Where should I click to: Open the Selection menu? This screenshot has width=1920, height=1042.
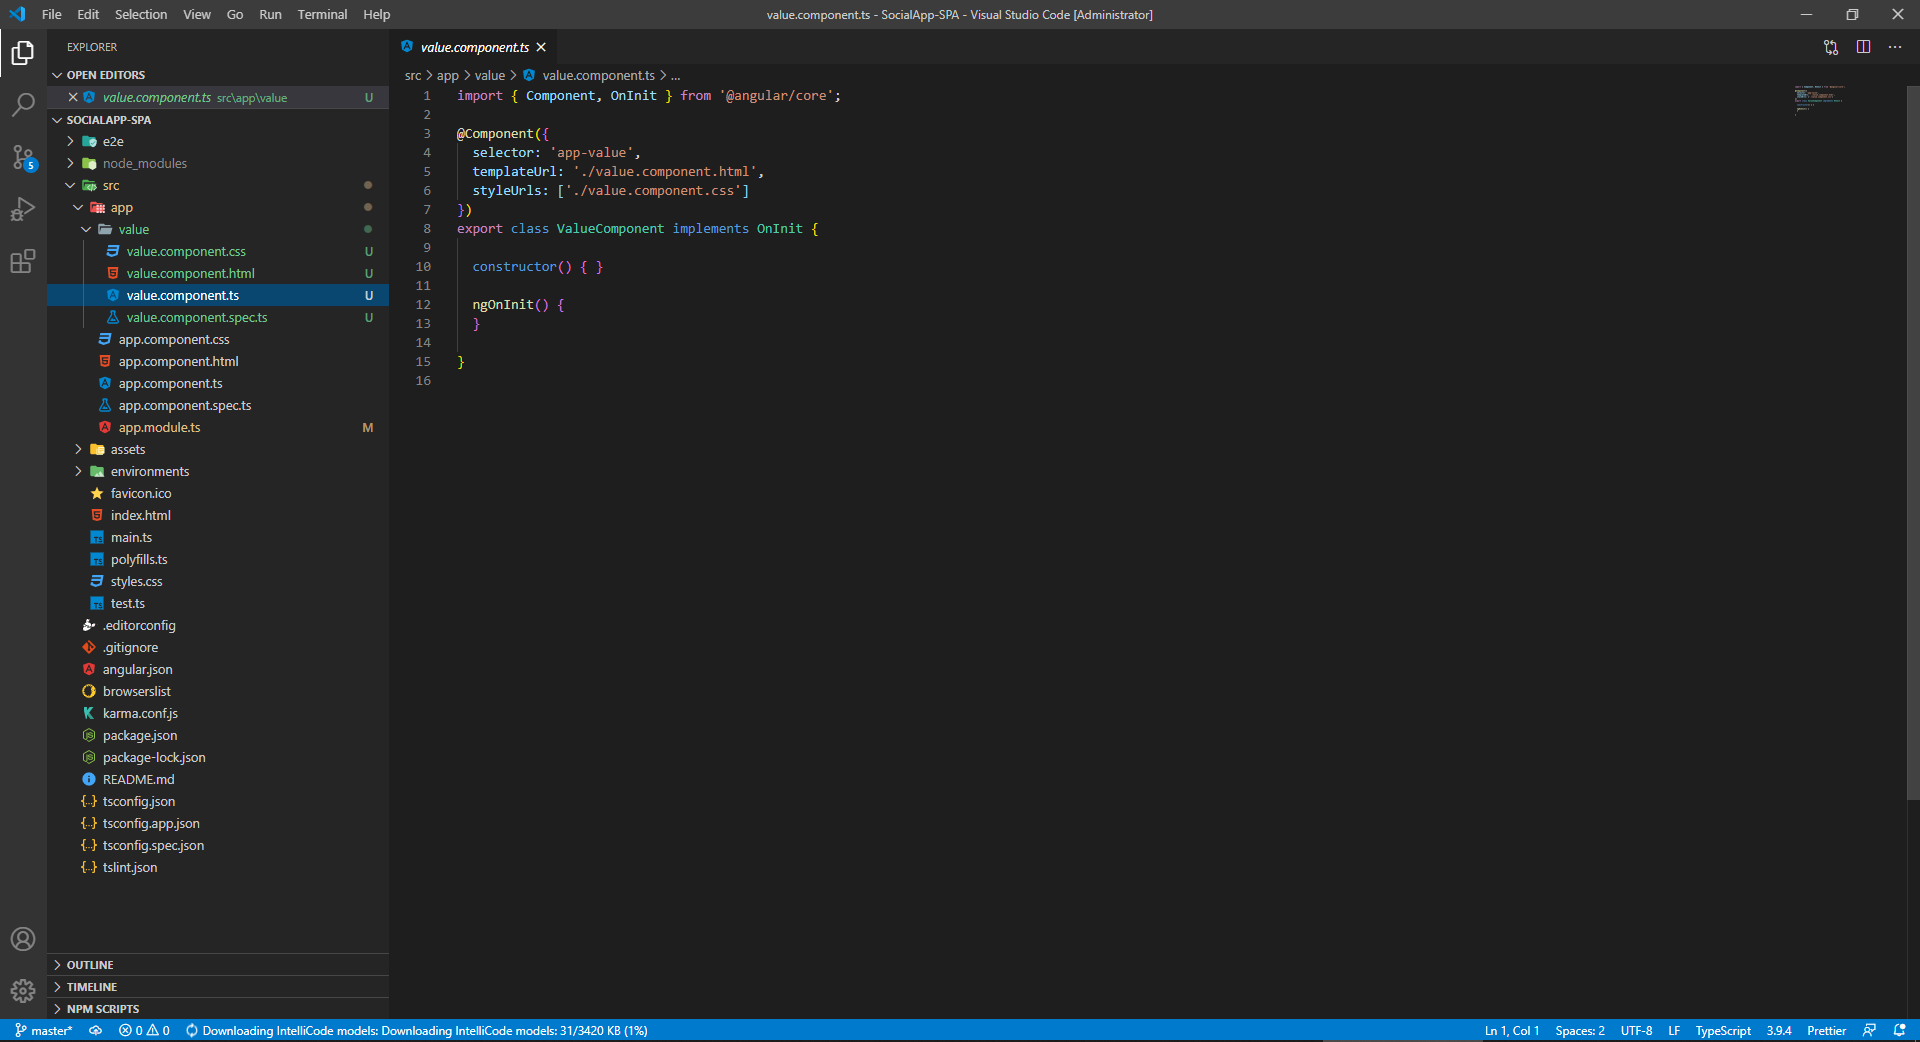[x=141, y=14]
